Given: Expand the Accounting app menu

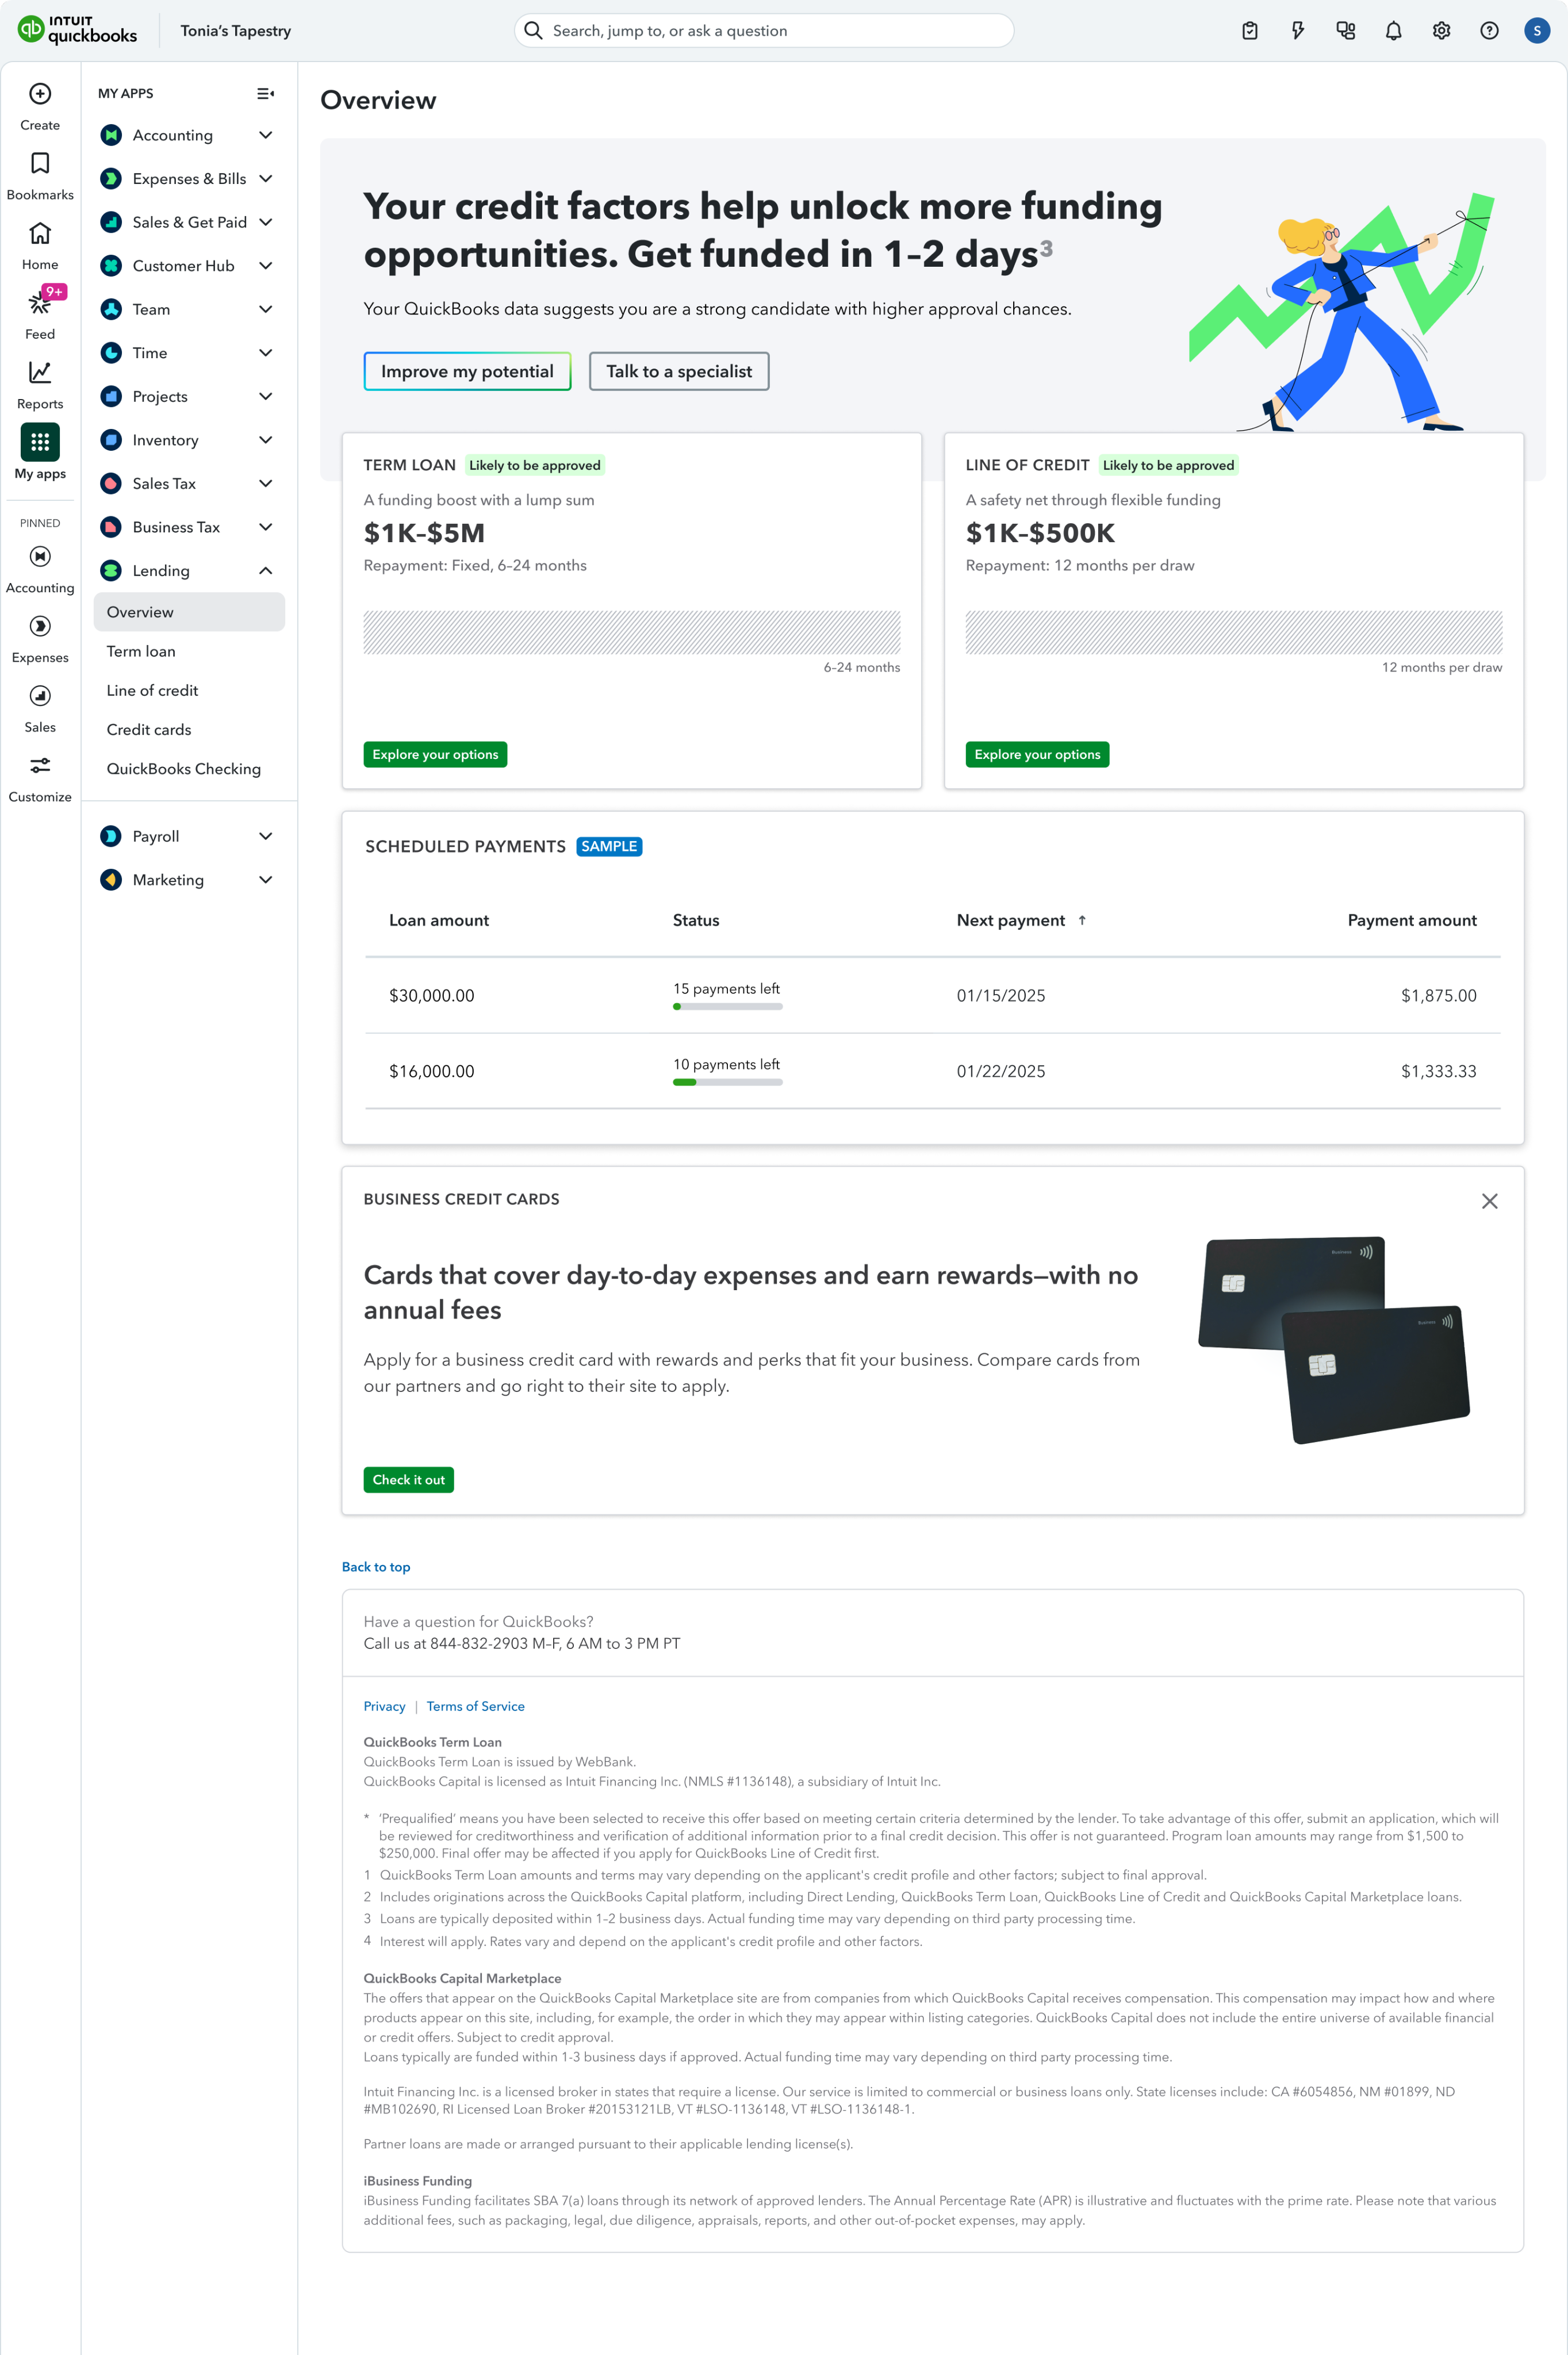Looking at the screenshot, I should click(x=266, y=135).
